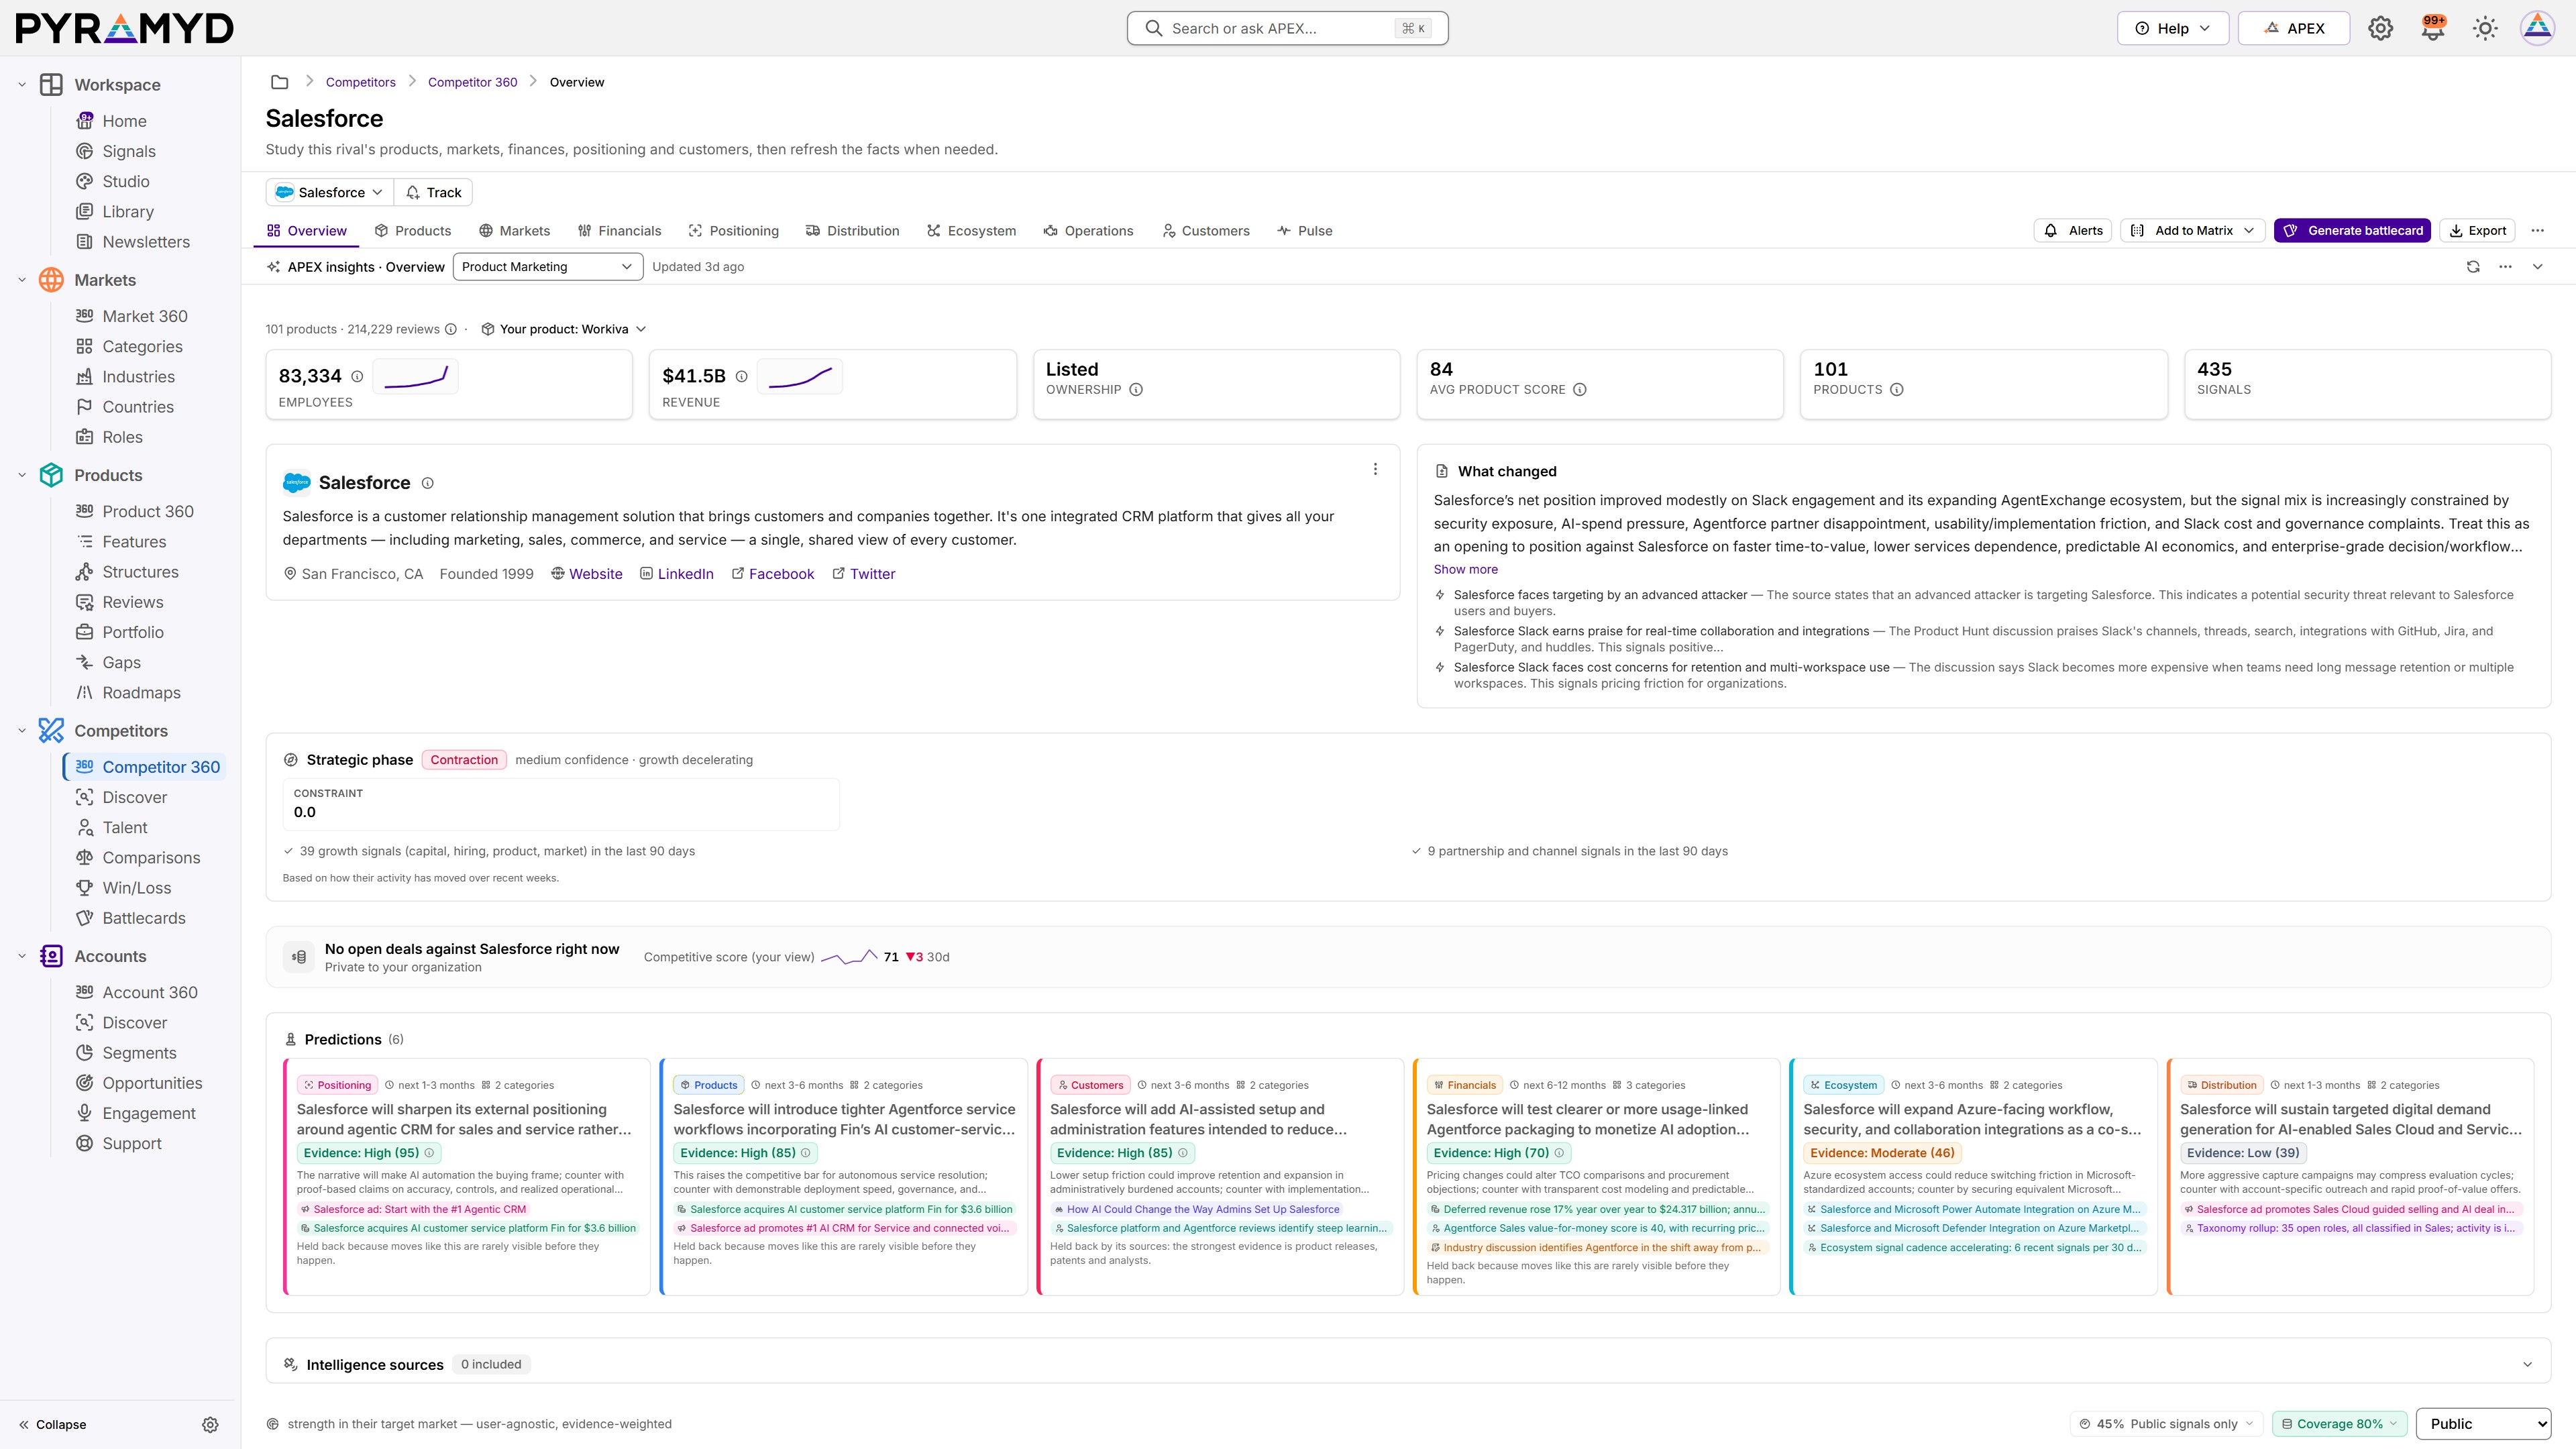Open user profile avatar

(2537, 28)
